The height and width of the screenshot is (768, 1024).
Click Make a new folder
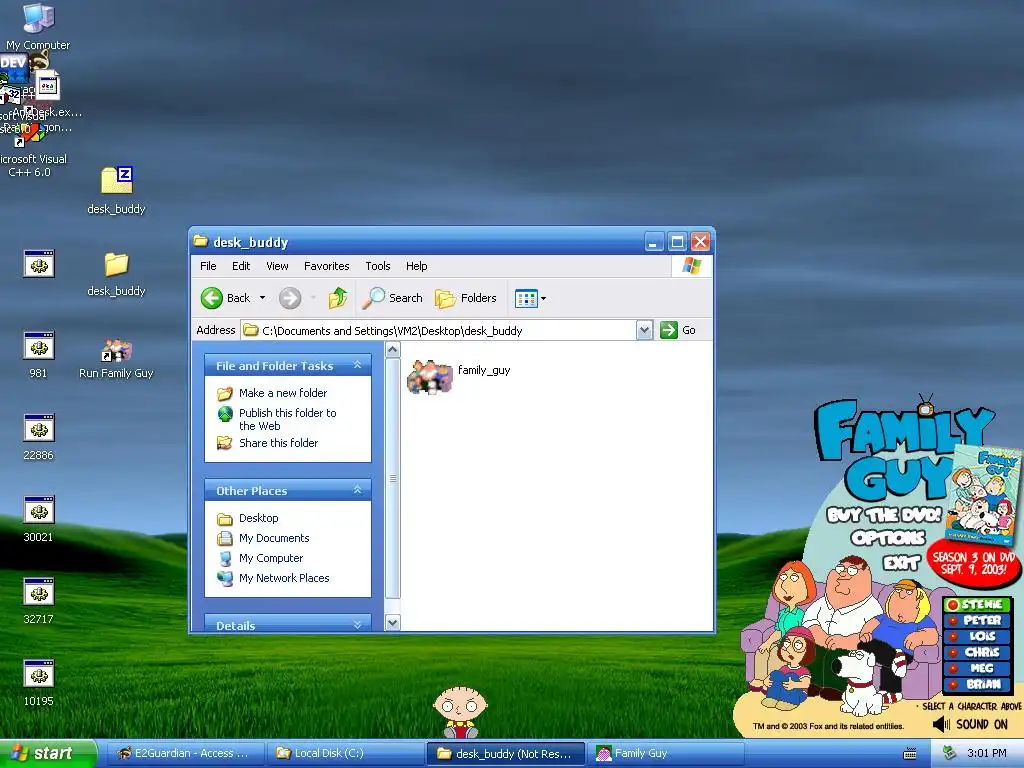(x=283, y=392)
